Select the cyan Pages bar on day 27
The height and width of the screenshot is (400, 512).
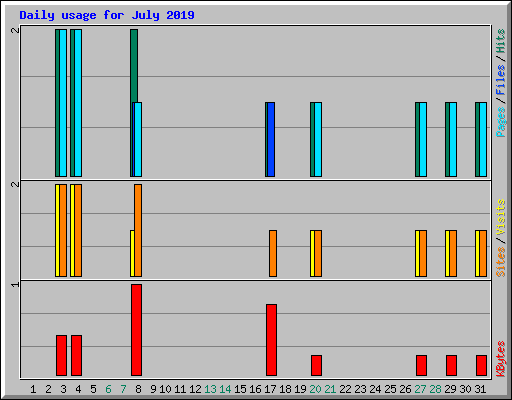[423, 139]
